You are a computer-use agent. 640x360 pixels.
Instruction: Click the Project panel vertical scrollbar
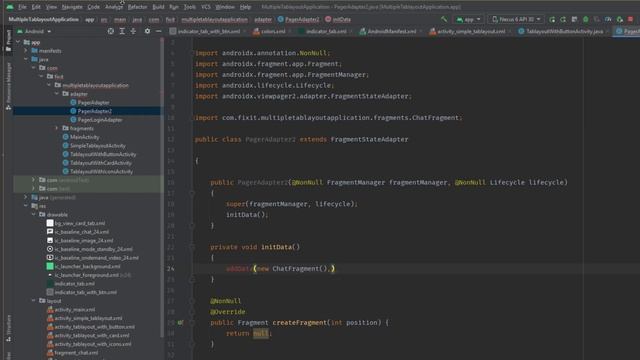162,188
